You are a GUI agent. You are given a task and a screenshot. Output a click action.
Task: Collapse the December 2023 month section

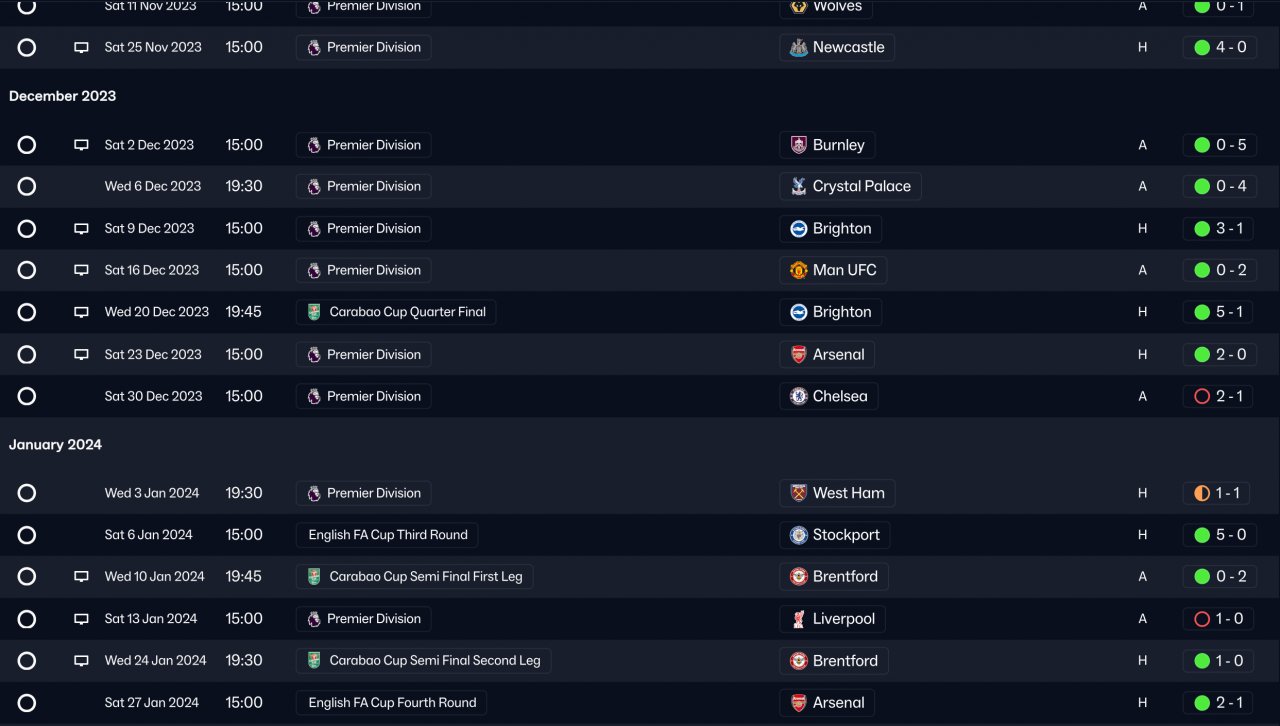[62, 96]
